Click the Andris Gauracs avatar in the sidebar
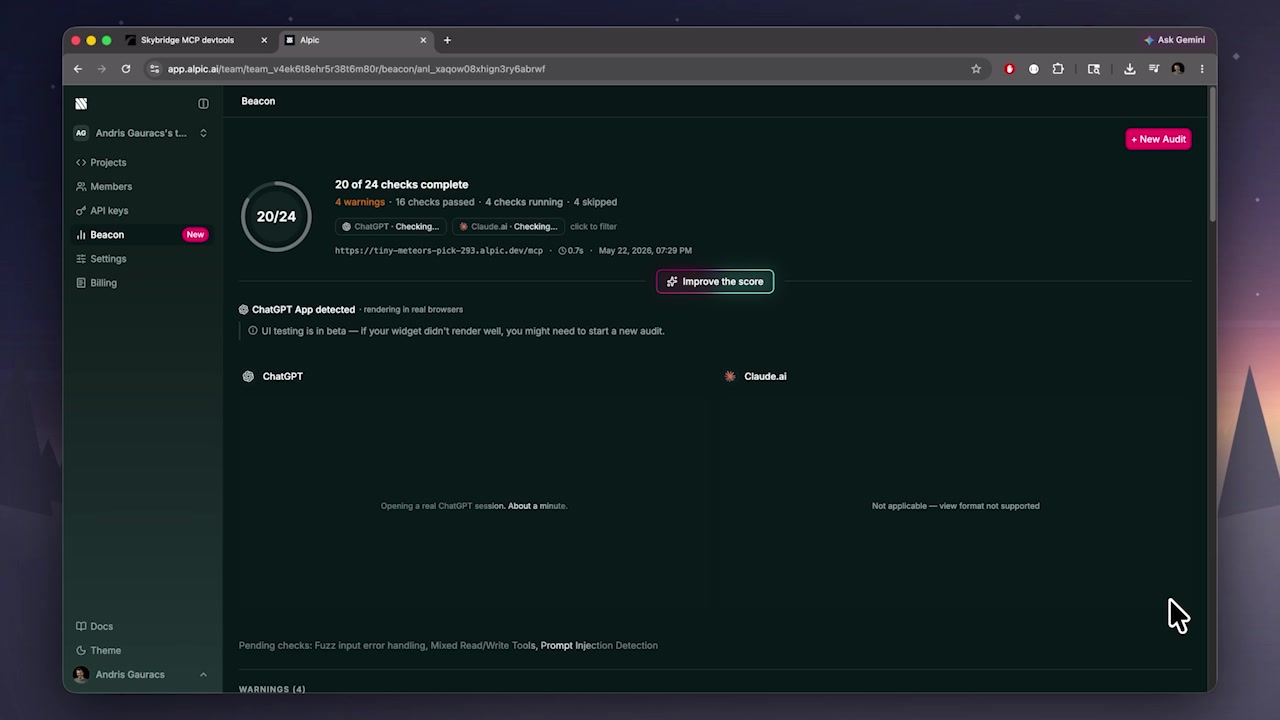 click(81, 675)
